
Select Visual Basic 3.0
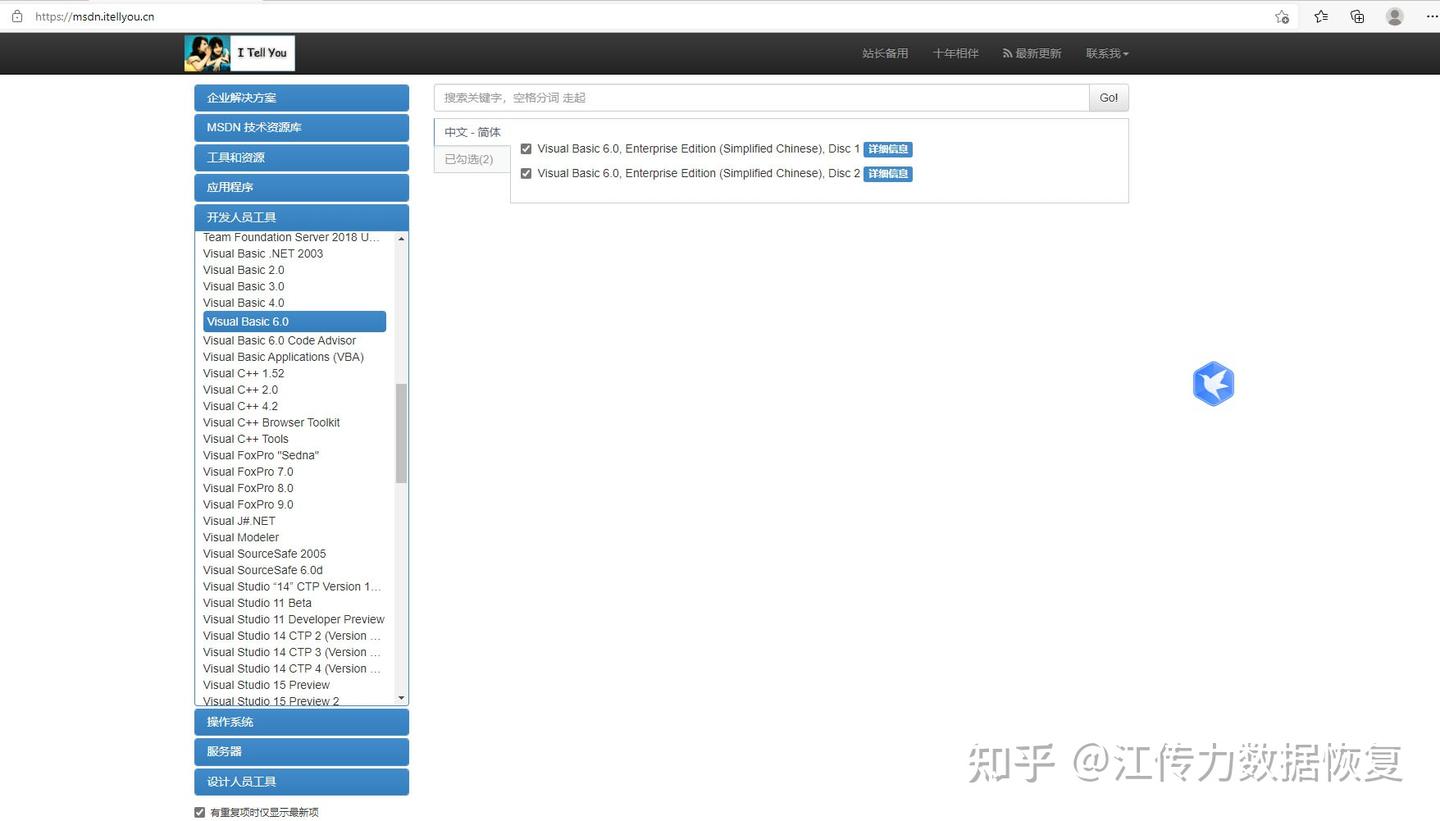point(243,287)
